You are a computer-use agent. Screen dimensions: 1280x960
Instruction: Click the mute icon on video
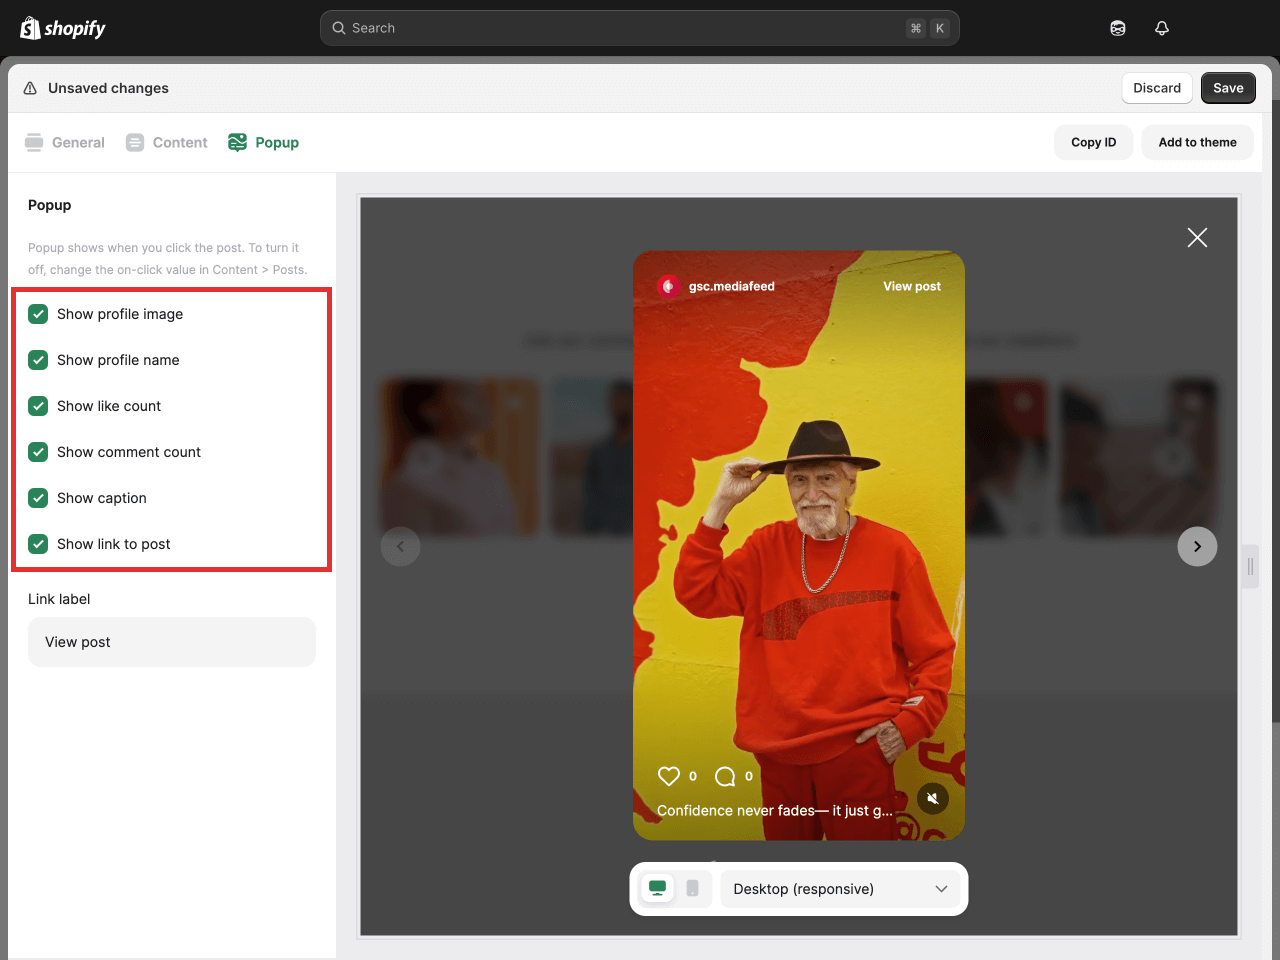932,798
